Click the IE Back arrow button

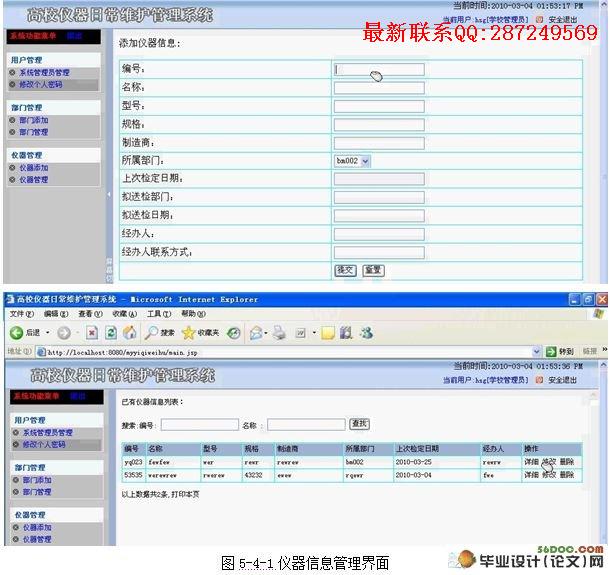click(x=16, y=333)
